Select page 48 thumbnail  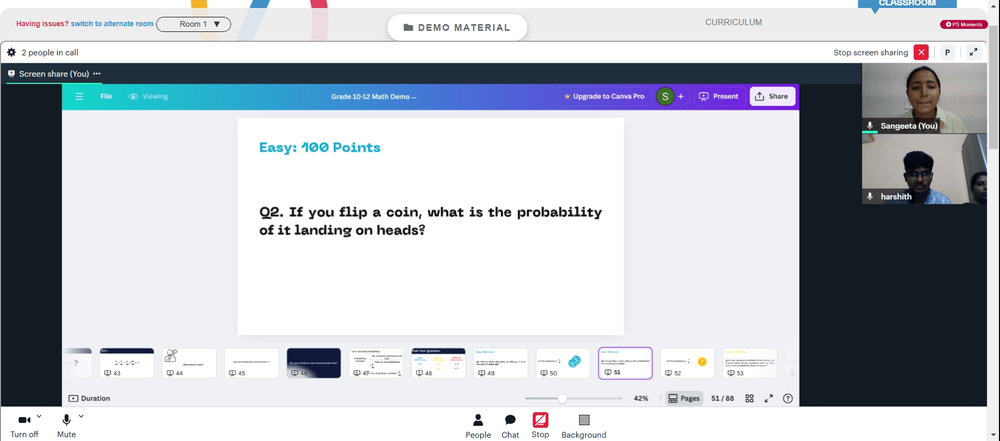pos(438,363)
